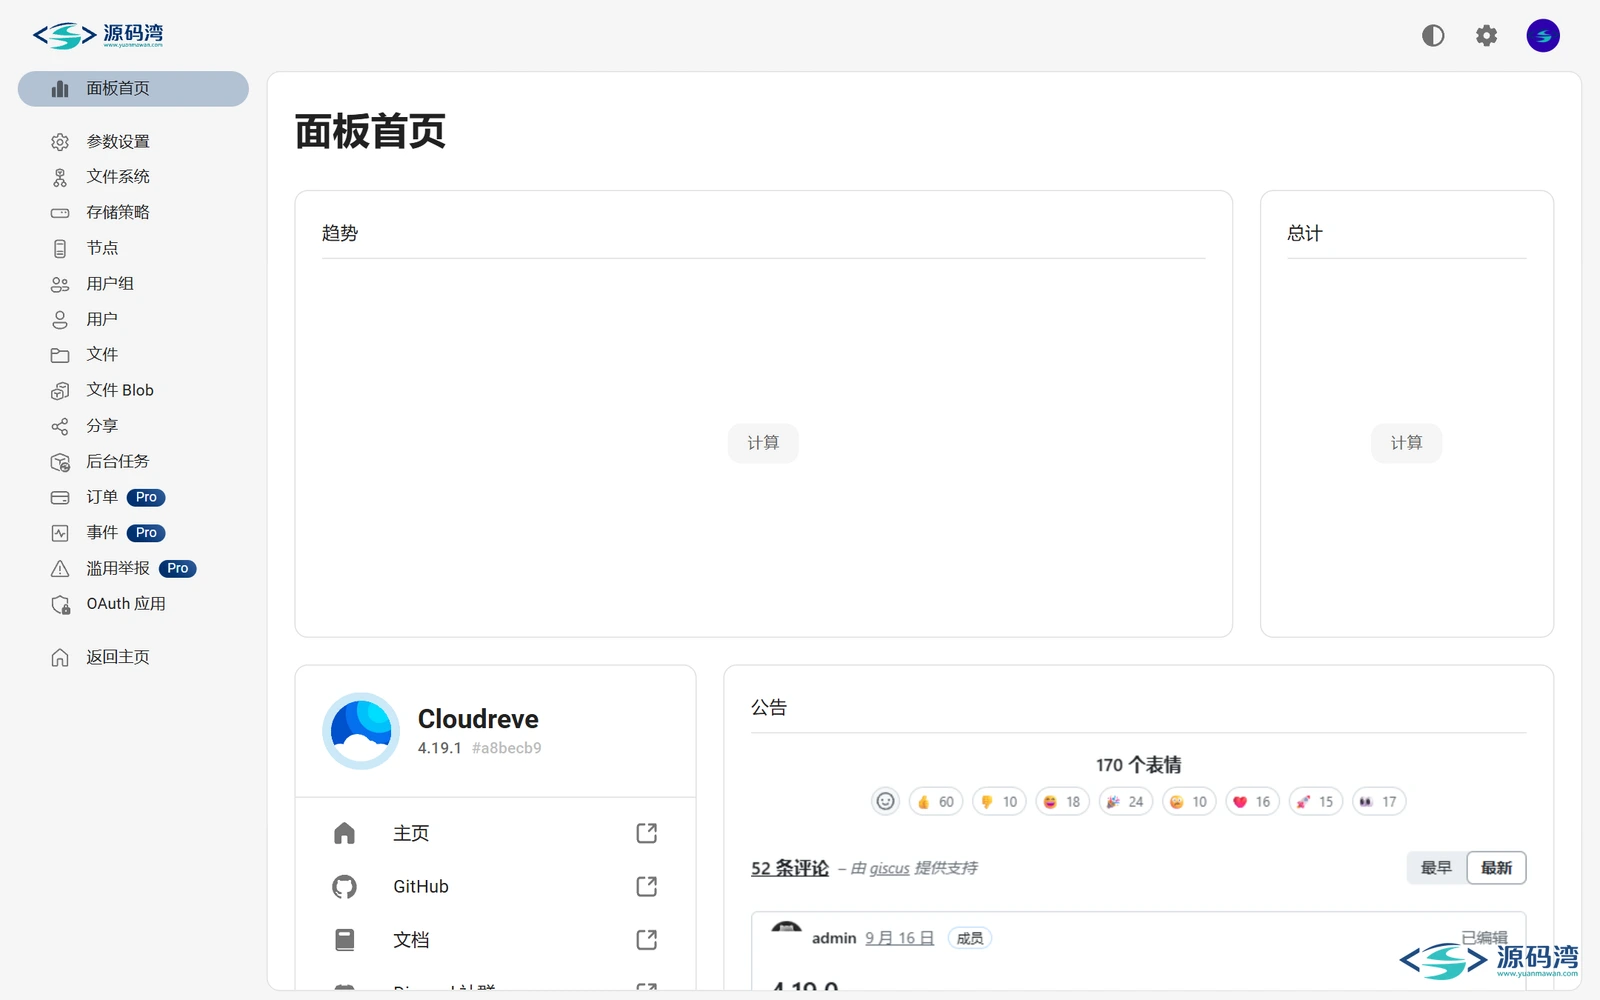Viewport: 1600px width, 1000px height.
Task: Toggle thumbs down reaction showing 10
Action: [x=999, y=802]
